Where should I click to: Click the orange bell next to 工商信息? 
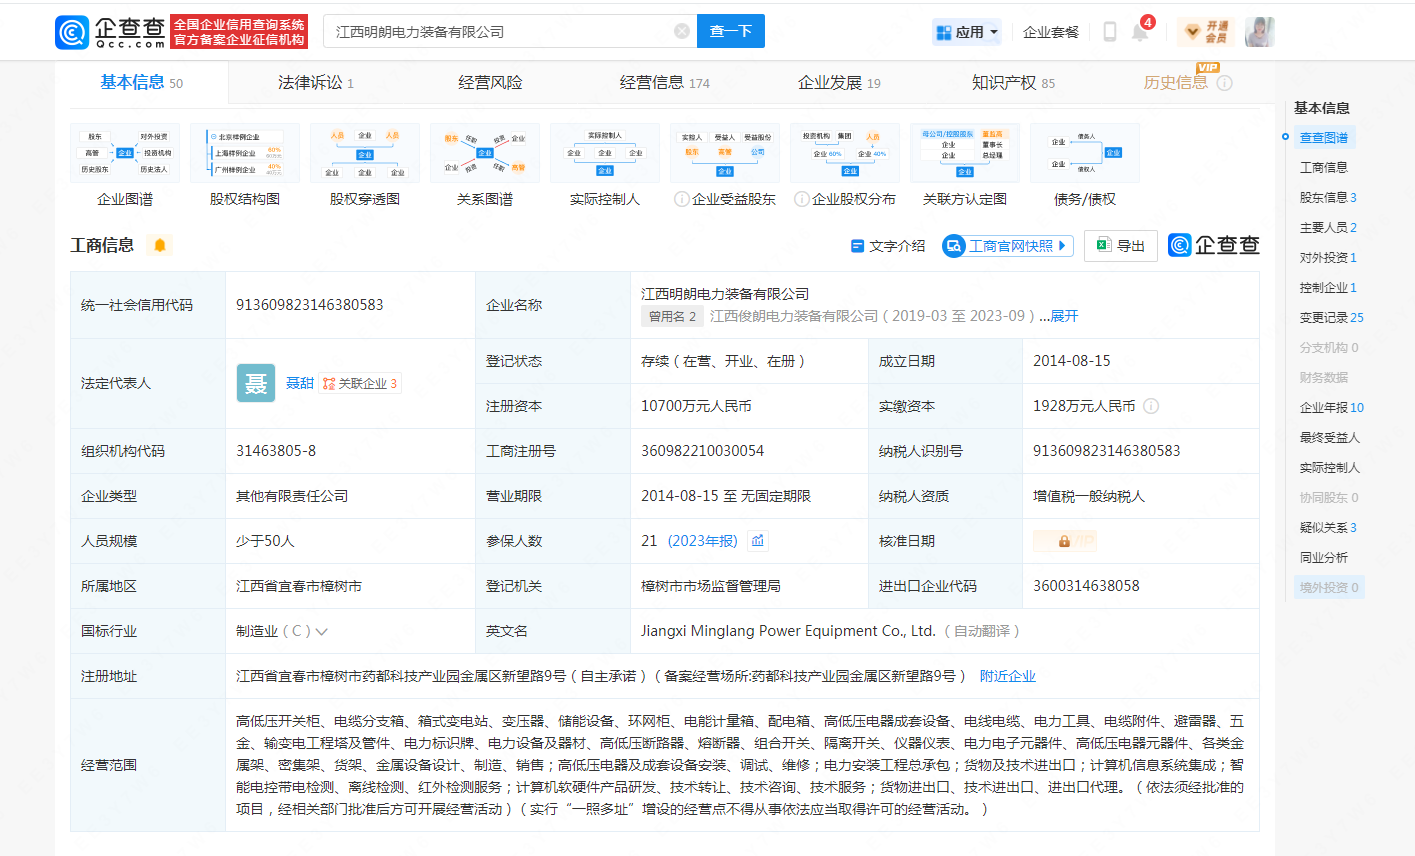click(x=159, y=245)
